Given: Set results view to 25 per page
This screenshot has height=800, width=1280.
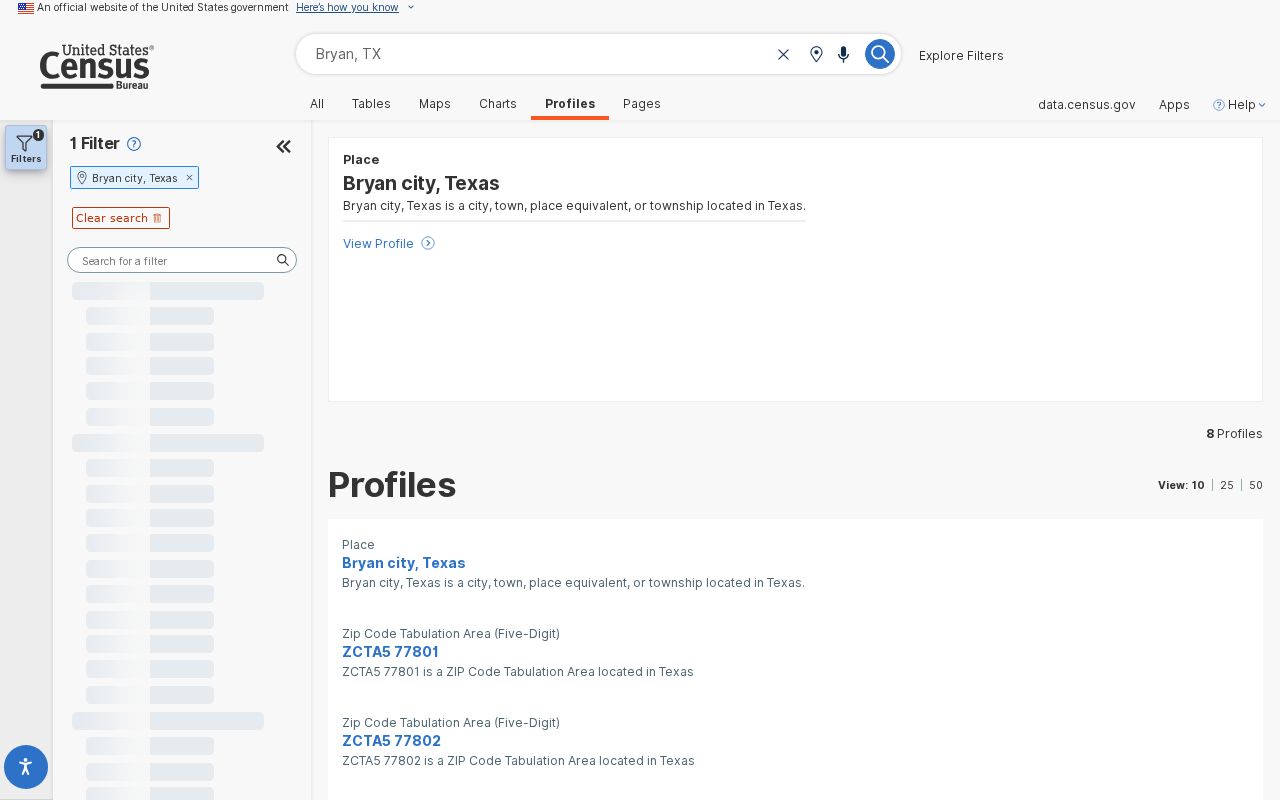Looking at the screenshot, I should pos(1227,485).
